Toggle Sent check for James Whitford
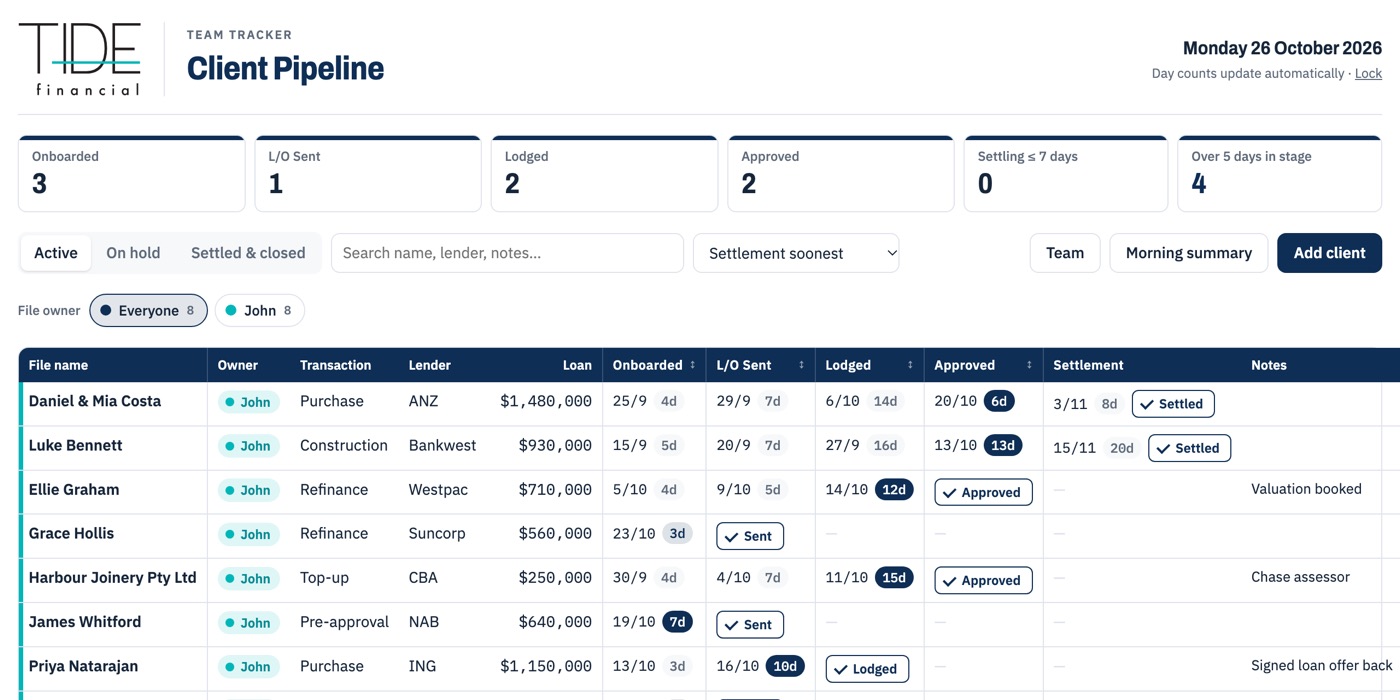Image resolution: width=1400 pixels, height=700 pixels. pos(750,624)
